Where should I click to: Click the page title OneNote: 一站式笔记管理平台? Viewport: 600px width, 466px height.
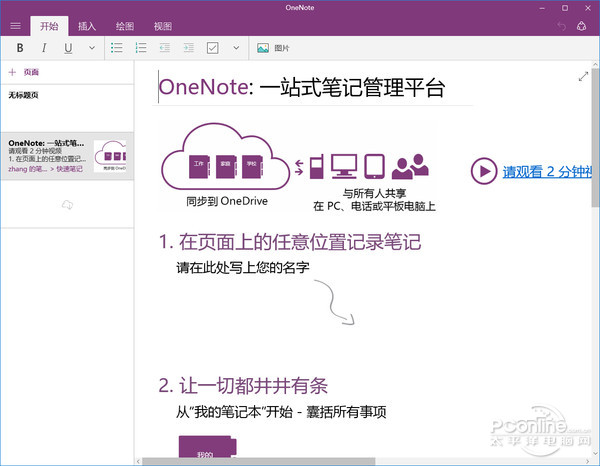pos(302,87)
